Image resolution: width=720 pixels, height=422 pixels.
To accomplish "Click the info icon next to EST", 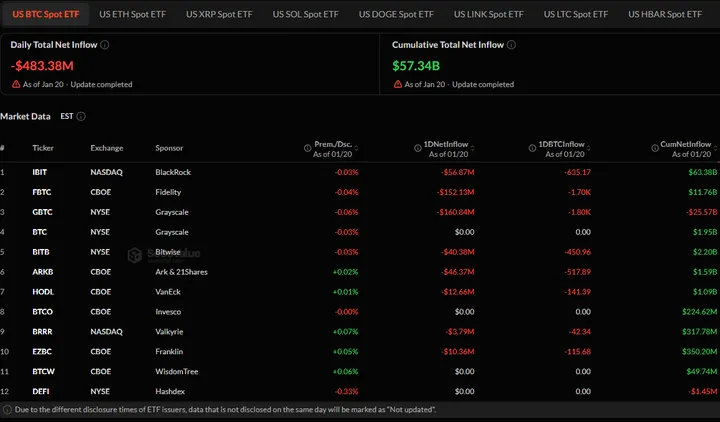I will pyautogui.click(x=81, y=116).
